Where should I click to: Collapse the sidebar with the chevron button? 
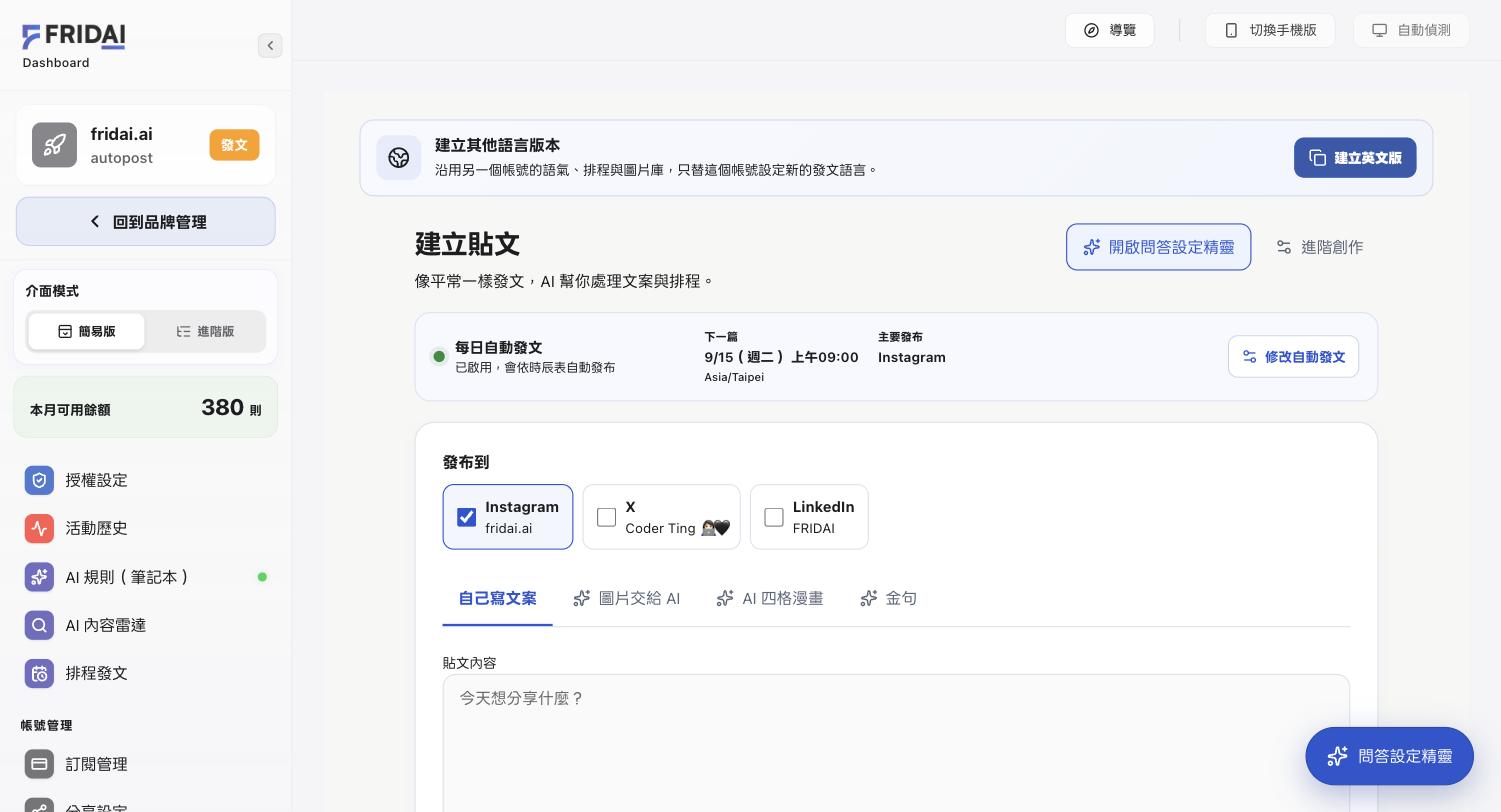click(x=270, y=45)
